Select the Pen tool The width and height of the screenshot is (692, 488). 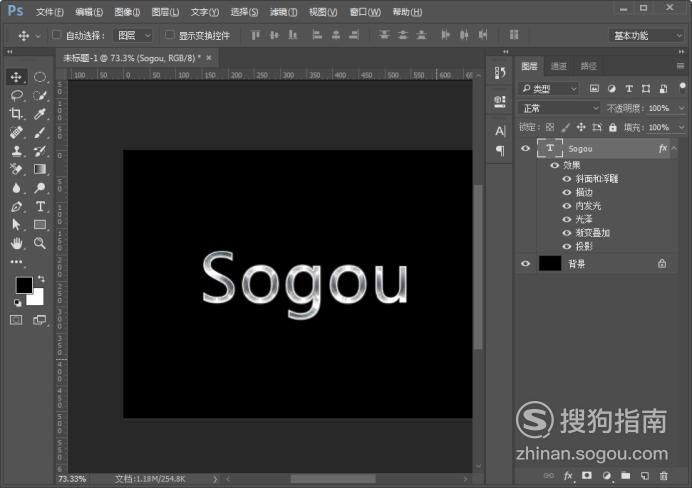click(x=16, y=206)
